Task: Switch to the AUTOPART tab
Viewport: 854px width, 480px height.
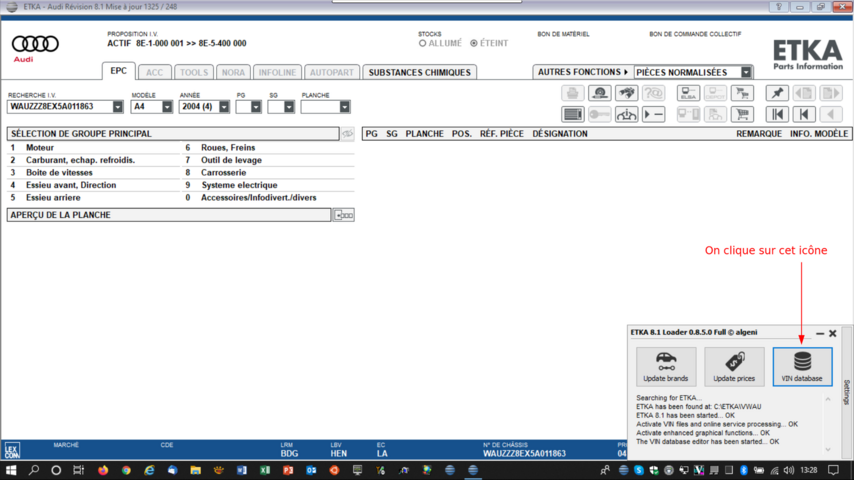Action: click(332, 72)
